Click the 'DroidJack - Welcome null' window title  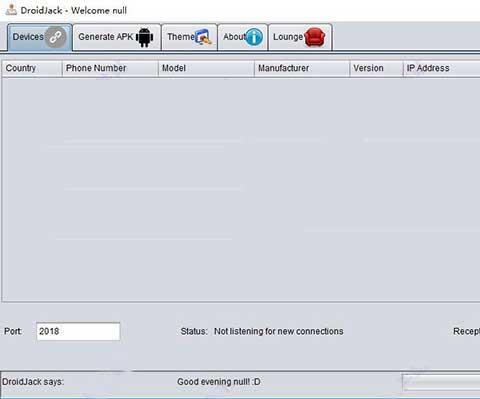pyautogui.click(x=74, y=10)
